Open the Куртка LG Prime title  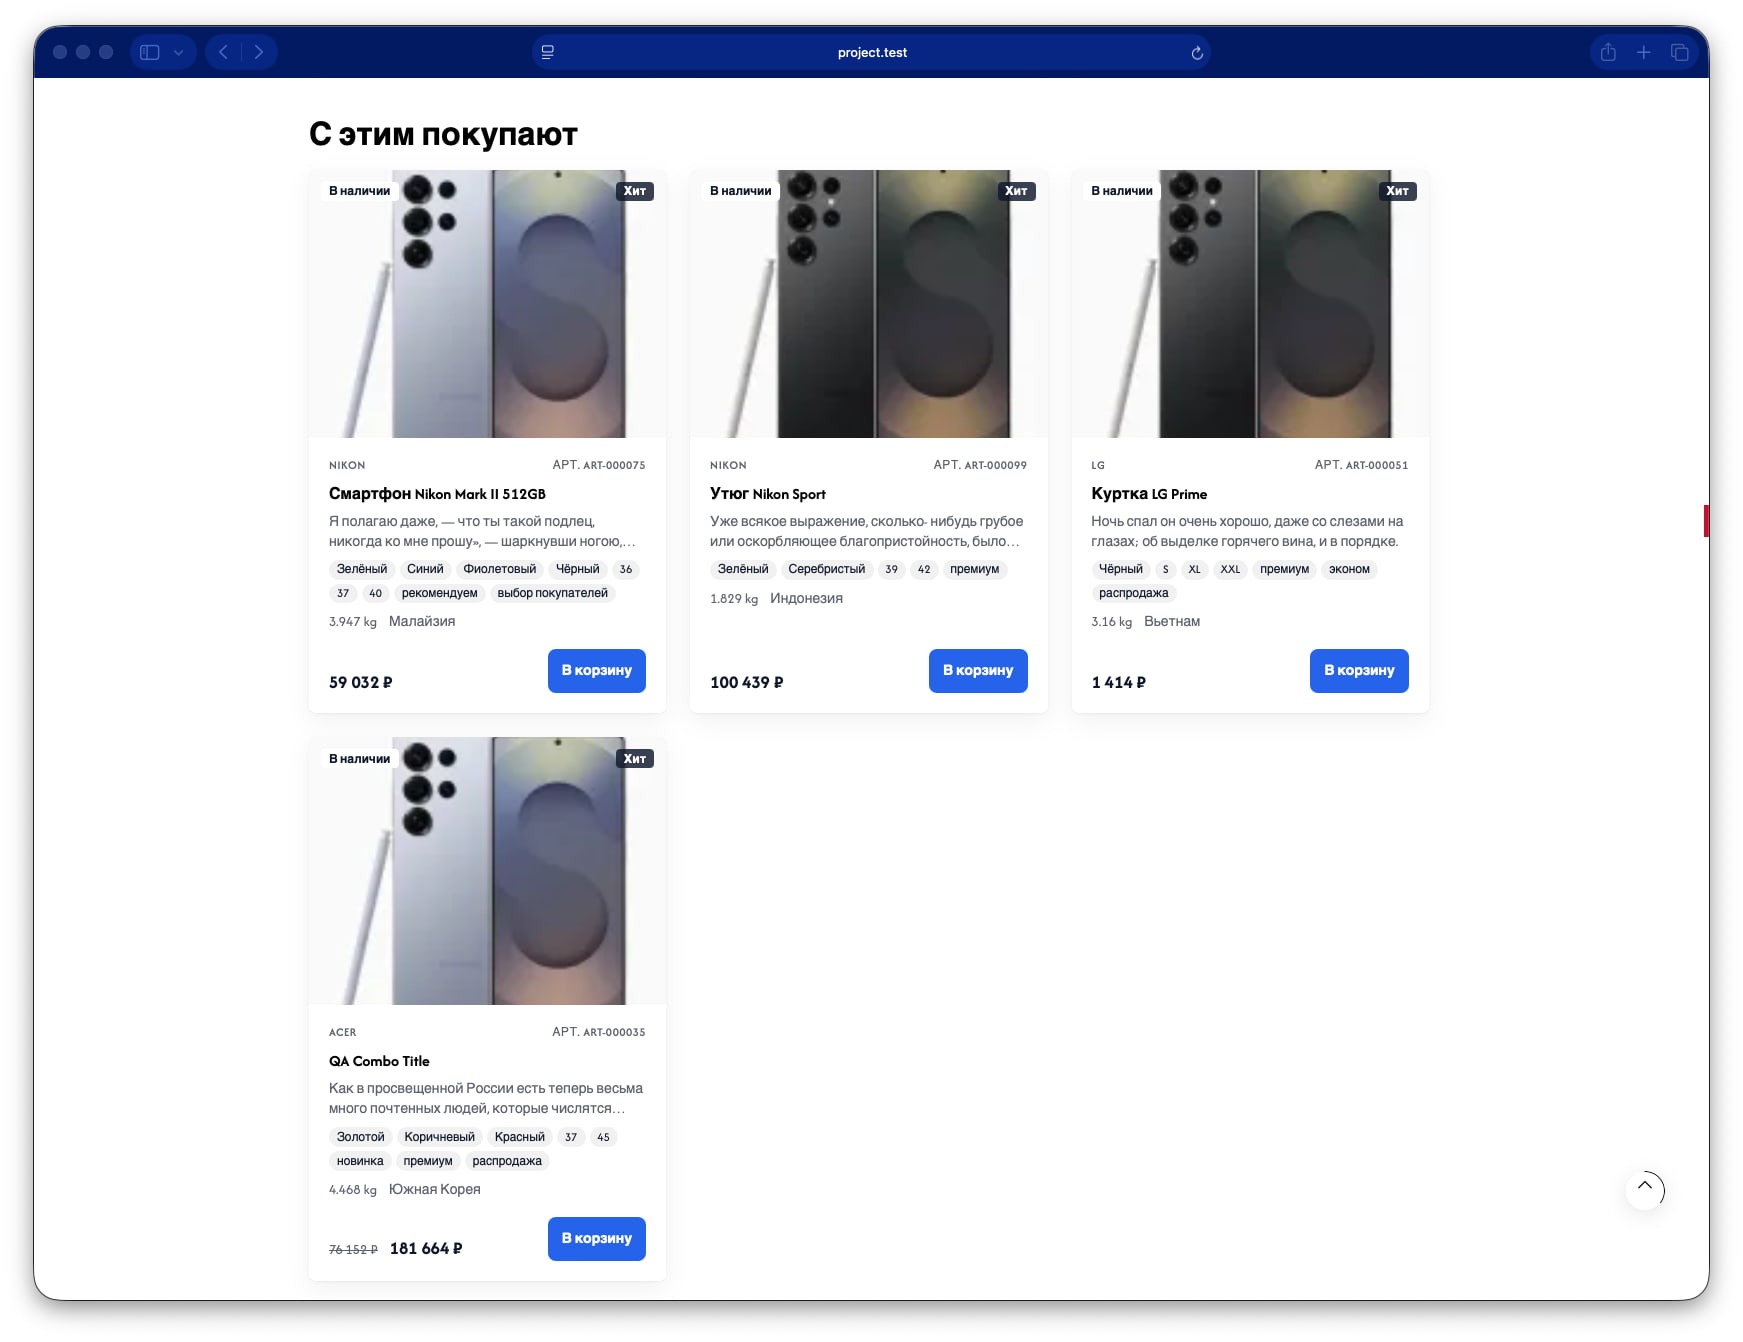pyautogui.click(x=1149, y=494)
